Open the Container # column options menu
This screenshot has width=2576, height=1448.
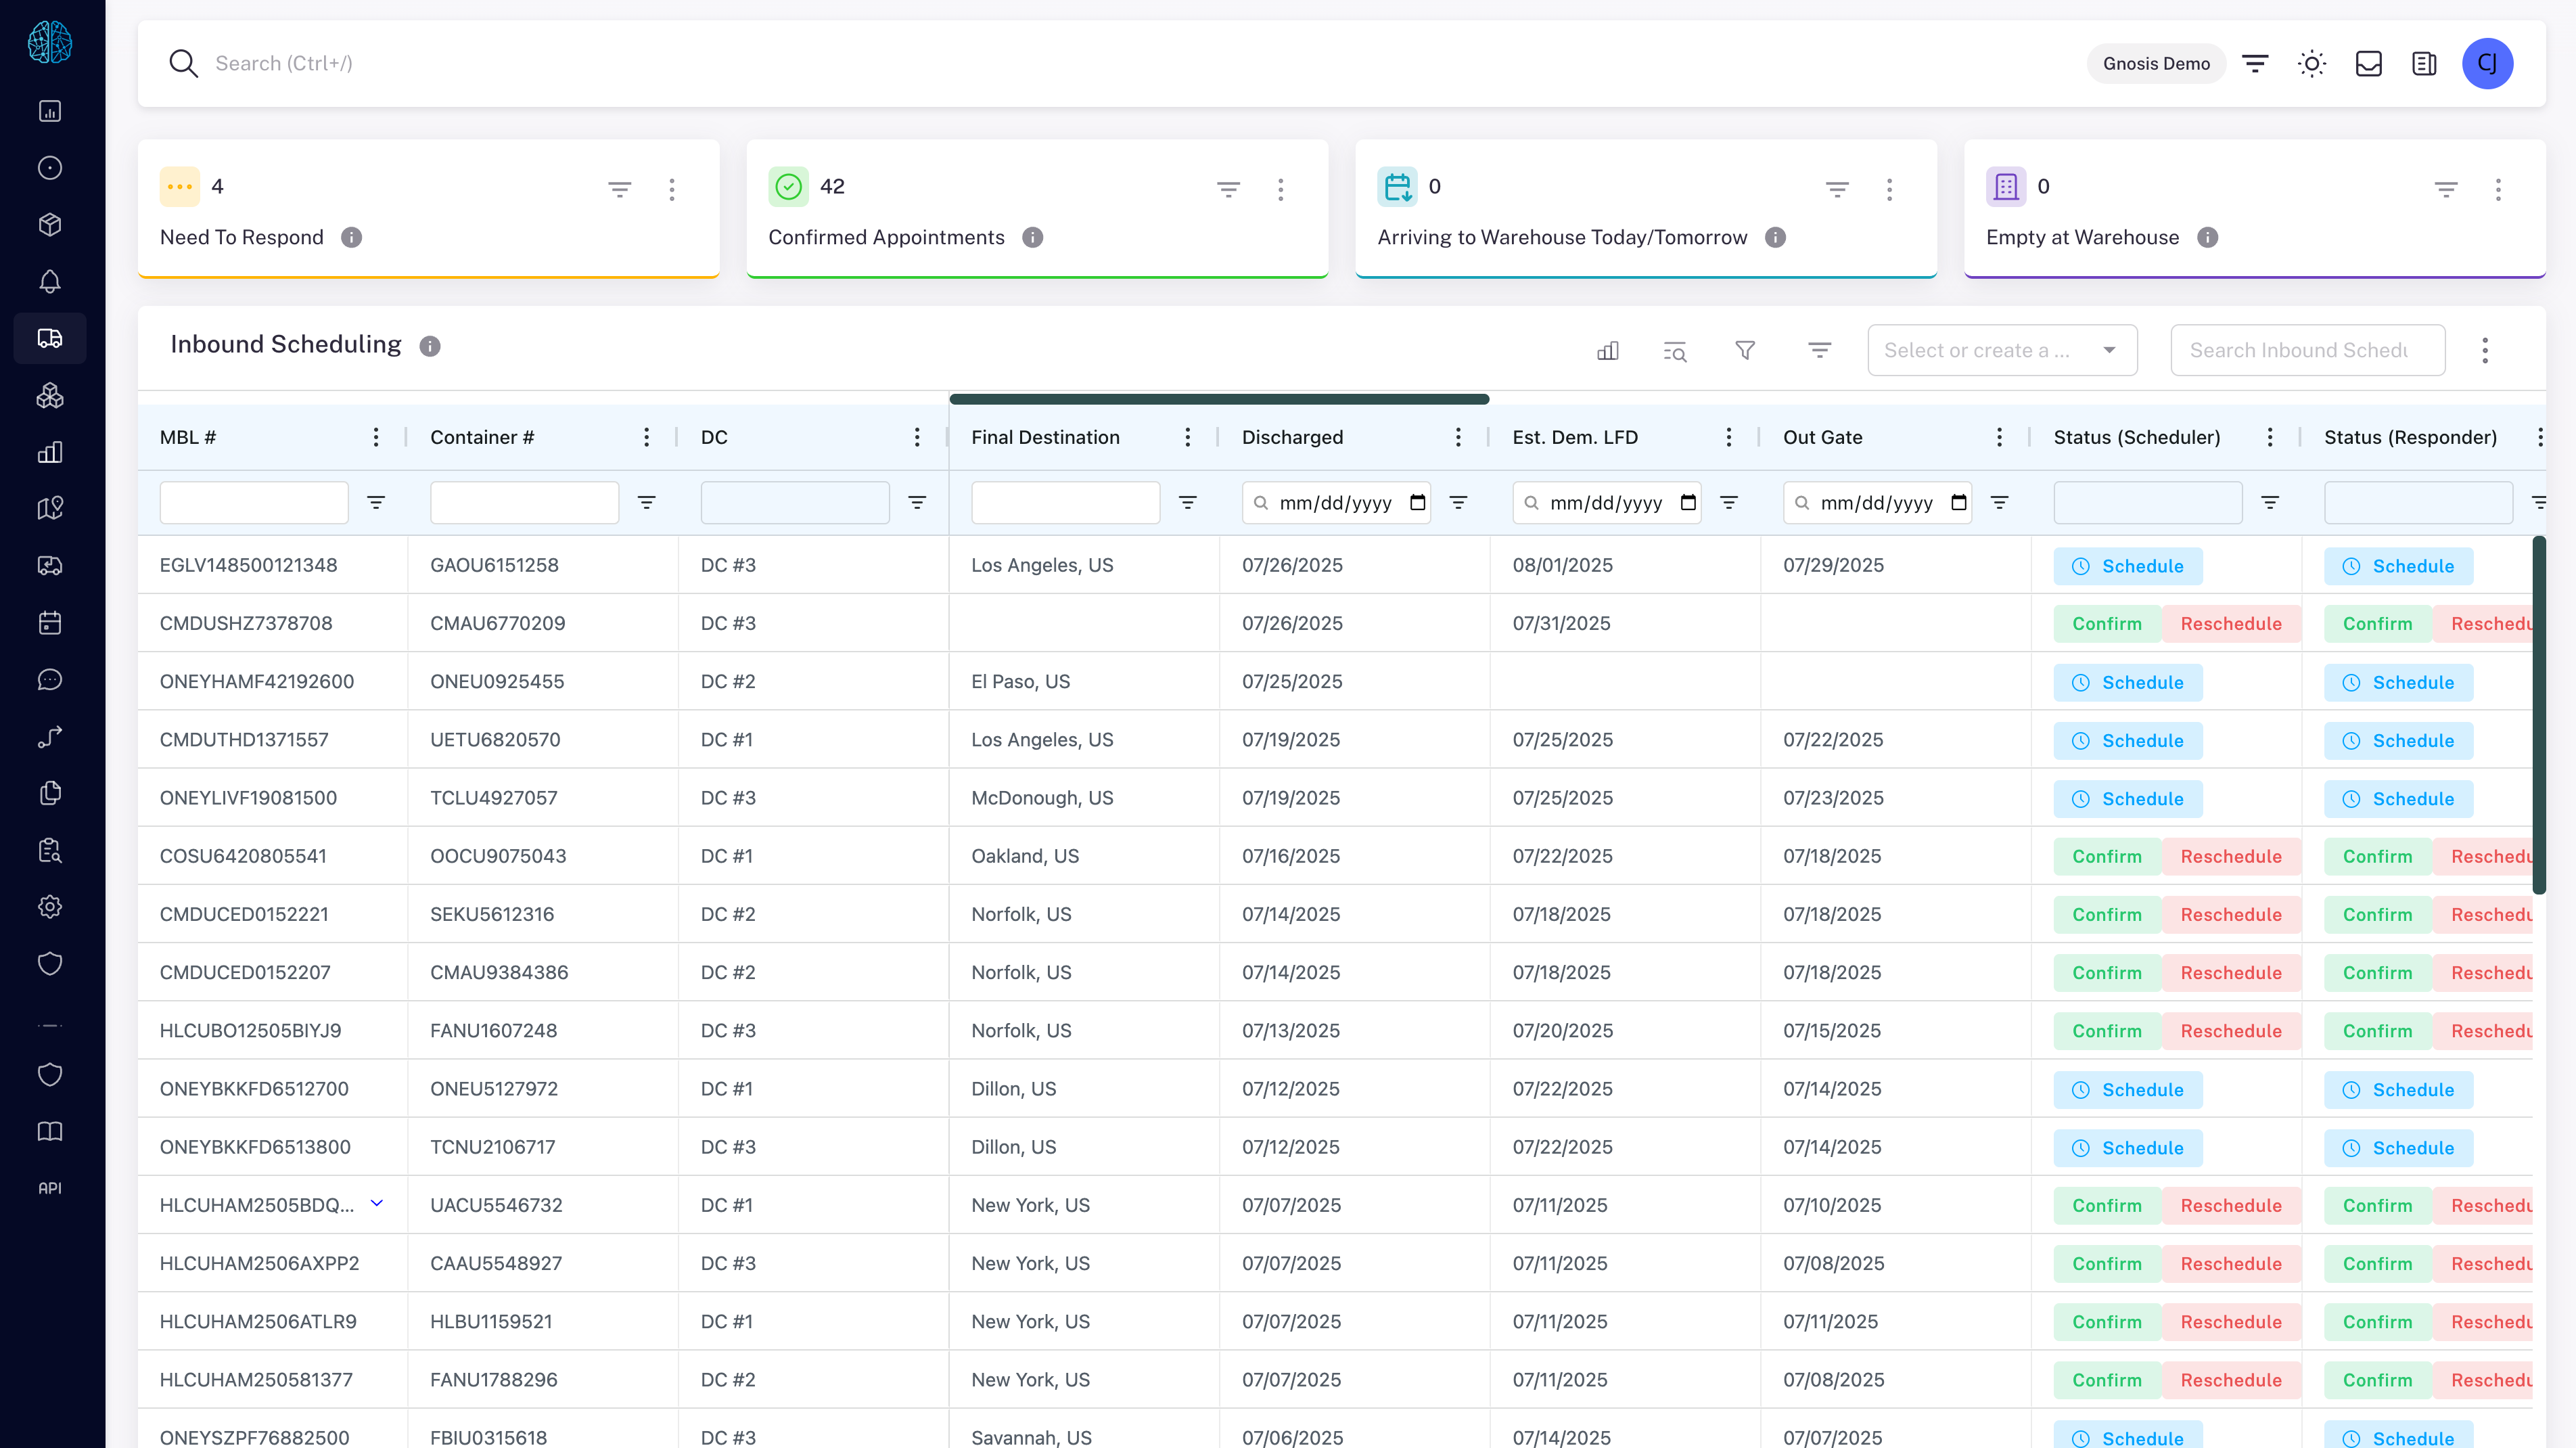tap(646, 437)
